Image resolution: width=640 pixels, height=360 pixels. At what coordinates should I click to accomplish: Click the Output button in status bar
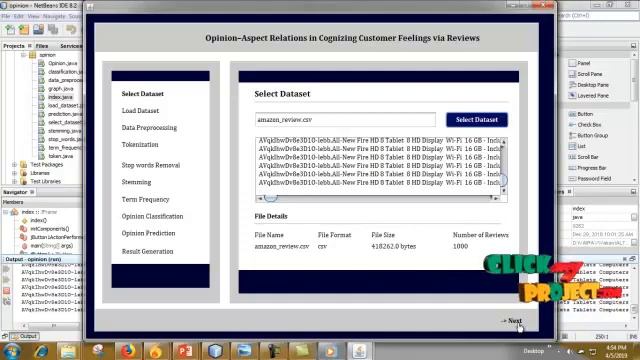pos(24,336)
